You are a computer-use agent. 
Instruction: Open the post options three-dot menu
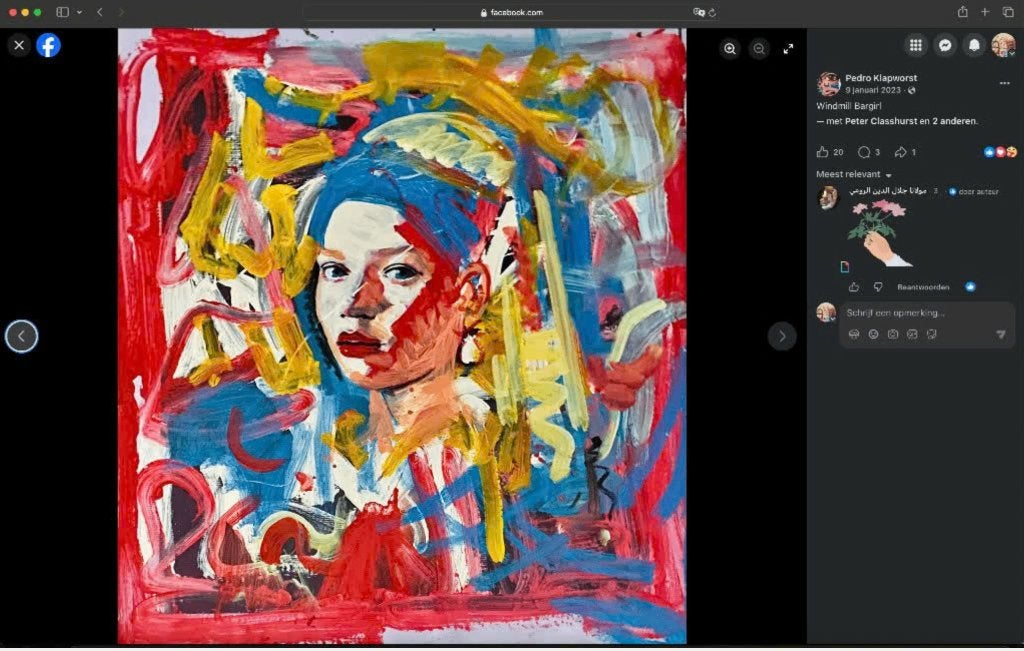click(x=1004, y=83)
